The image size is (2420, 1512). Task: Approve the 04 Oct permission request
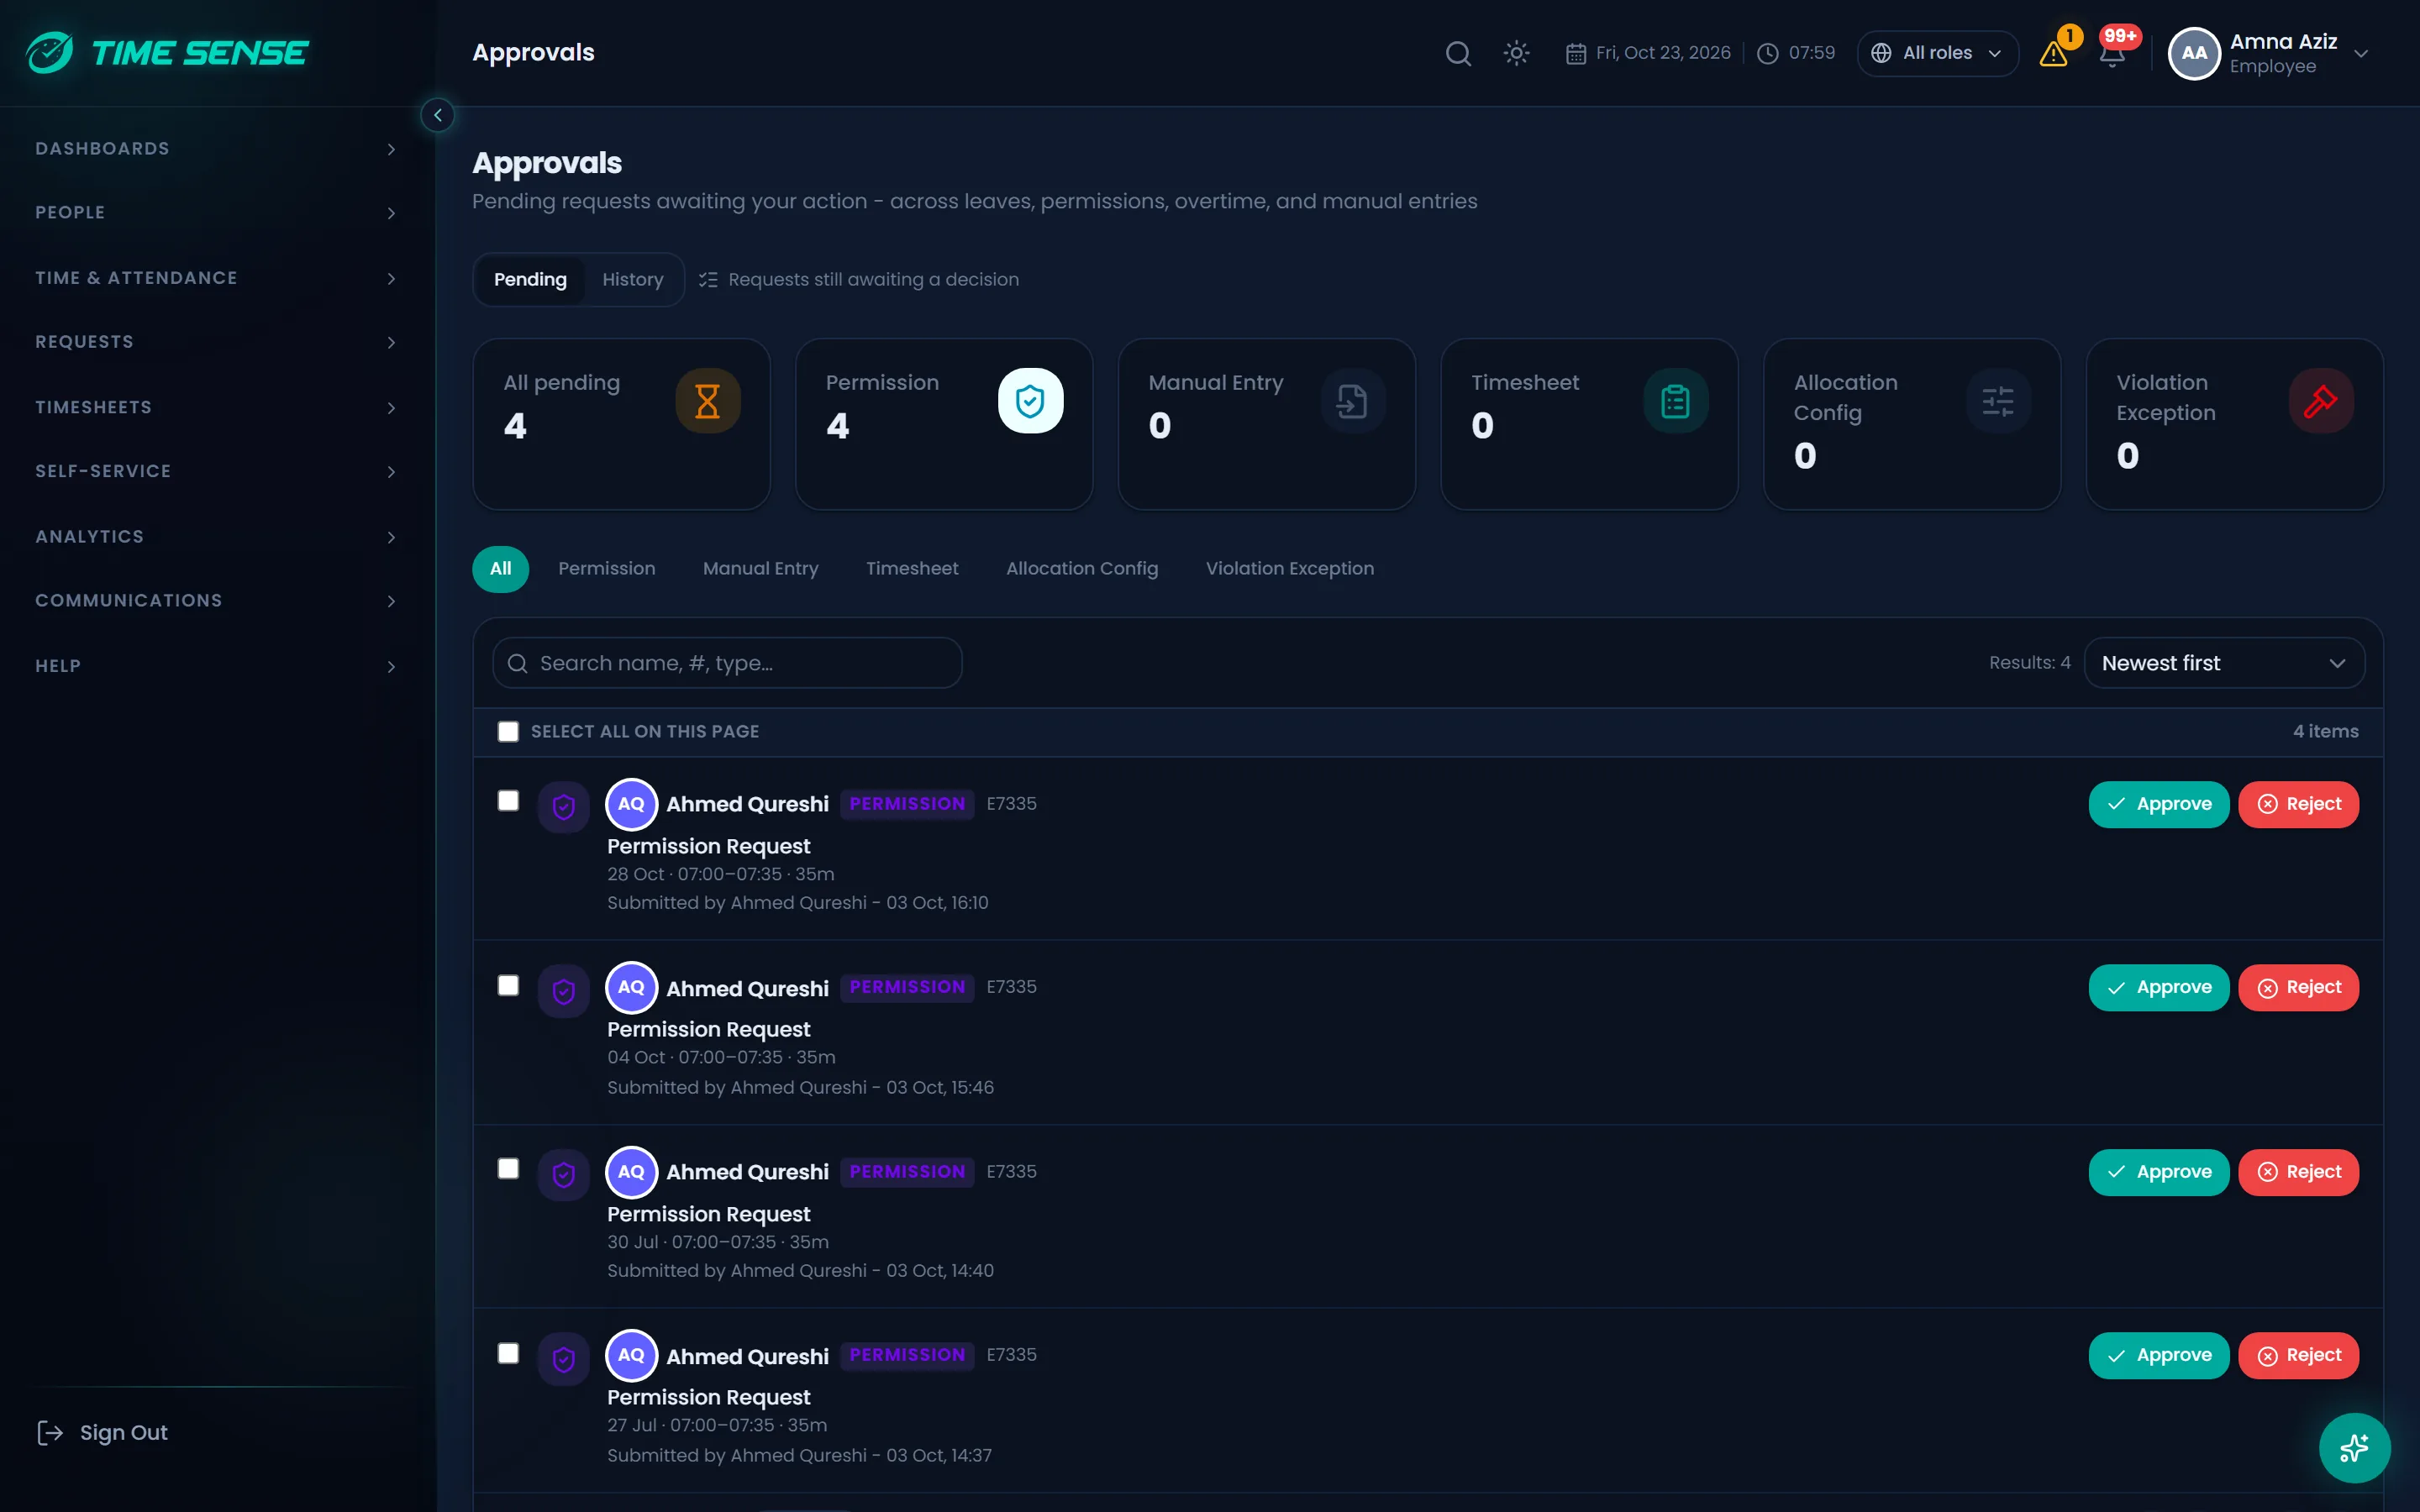click(2158, 988)
